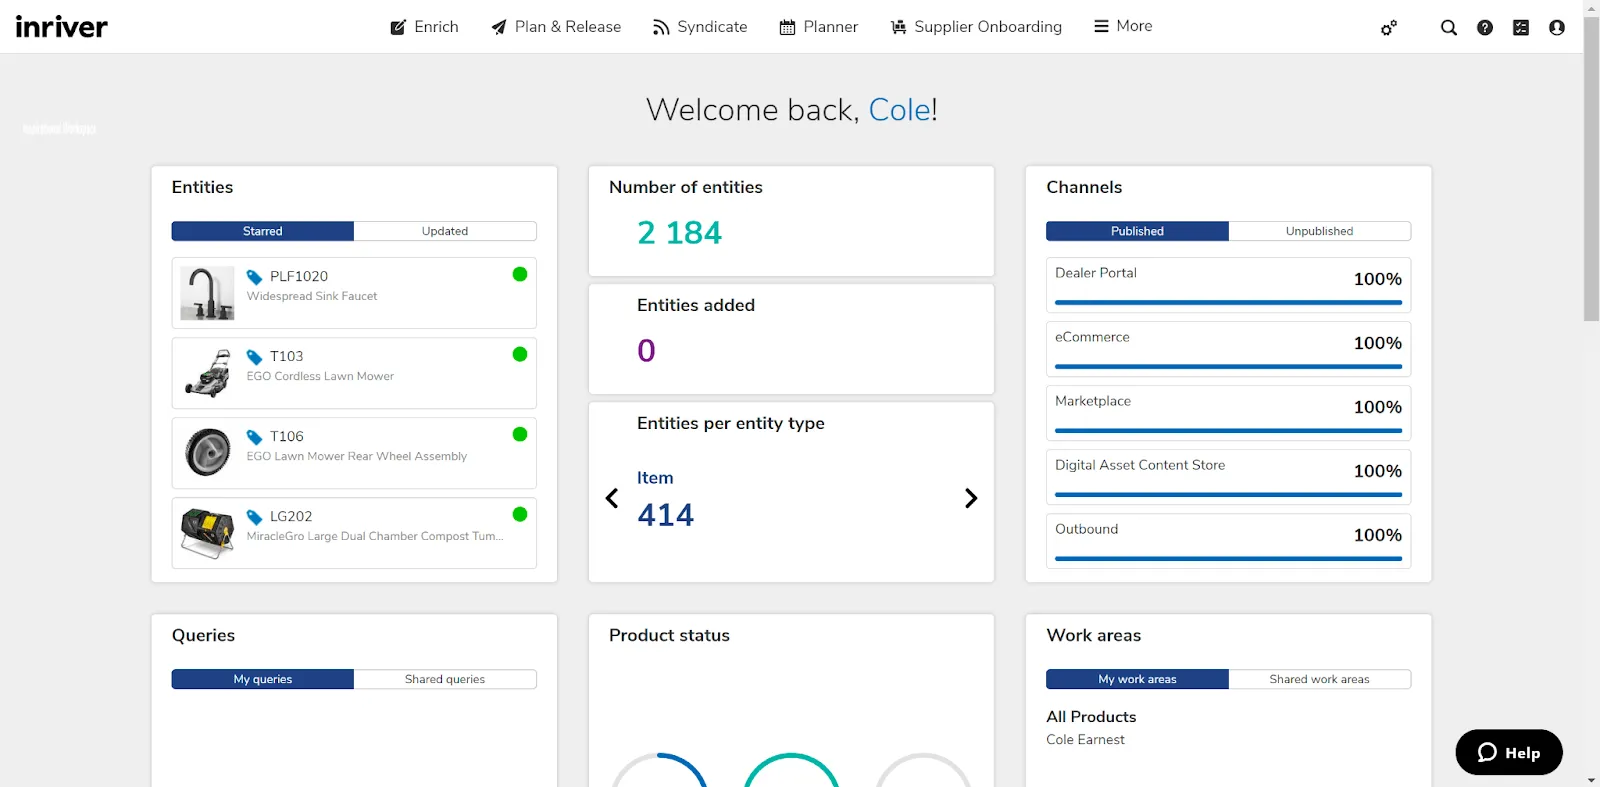Click the Cole name in the welcome heading
Screen dimensions: 1600x787
click(900, 109)
